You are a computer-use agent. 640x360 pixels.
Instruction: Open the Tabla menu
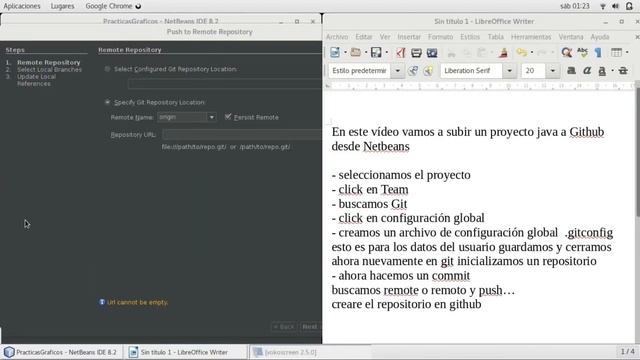496,37
